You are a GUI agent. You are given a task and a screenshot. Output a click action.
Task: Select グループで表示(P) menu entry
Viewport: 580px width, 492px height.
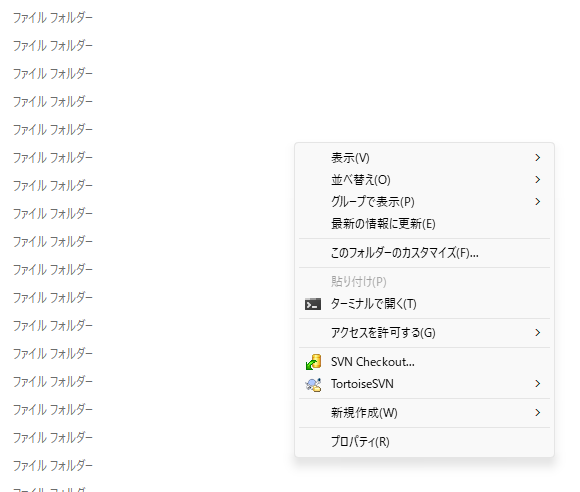pyautogui.click(x=424, y=202)
